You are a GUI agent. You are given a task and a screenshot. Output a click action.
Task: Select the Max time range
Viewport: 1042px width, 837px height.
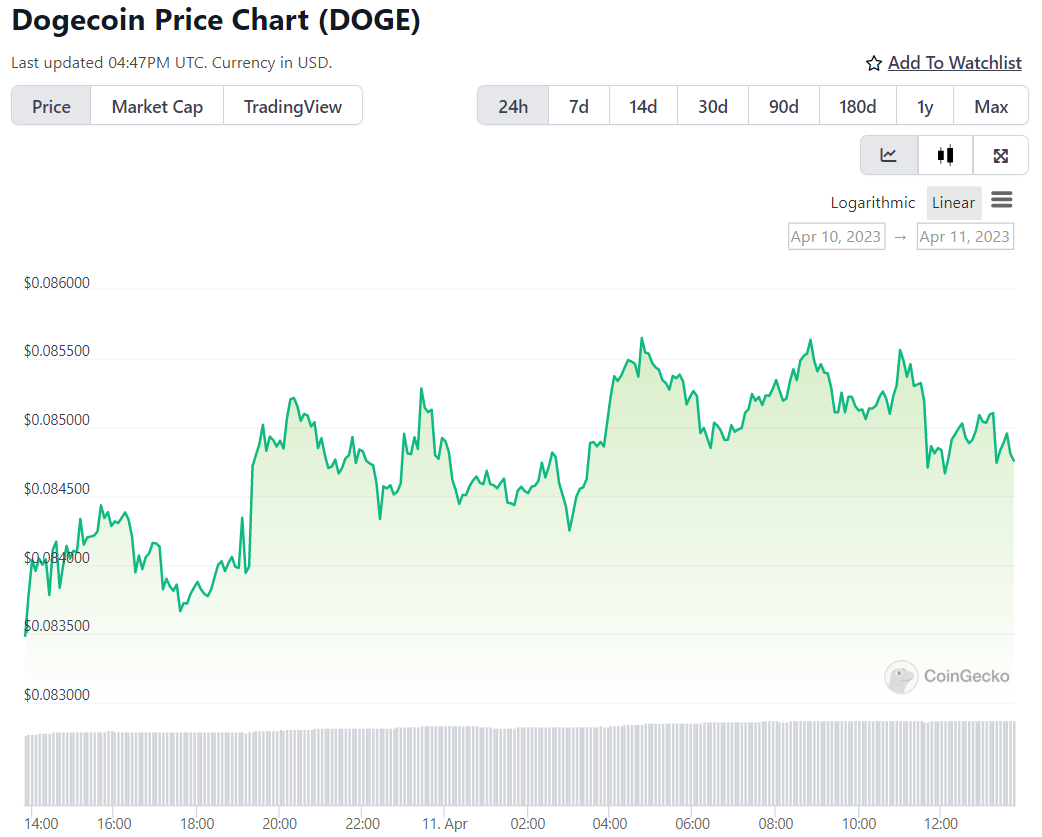(x=991, y=106)
